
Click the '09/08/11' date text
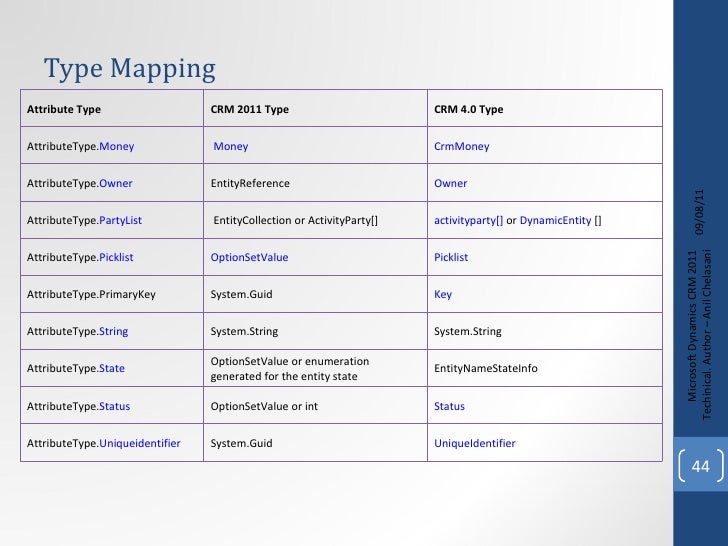coord(699,212)
